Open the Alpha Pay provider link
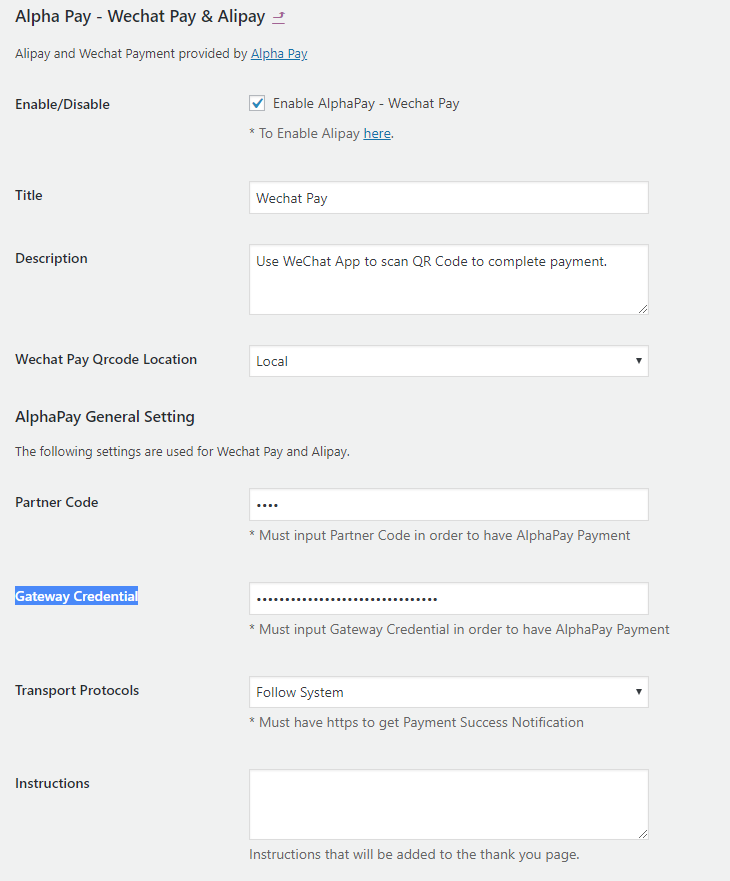 (x=279, y=53)
